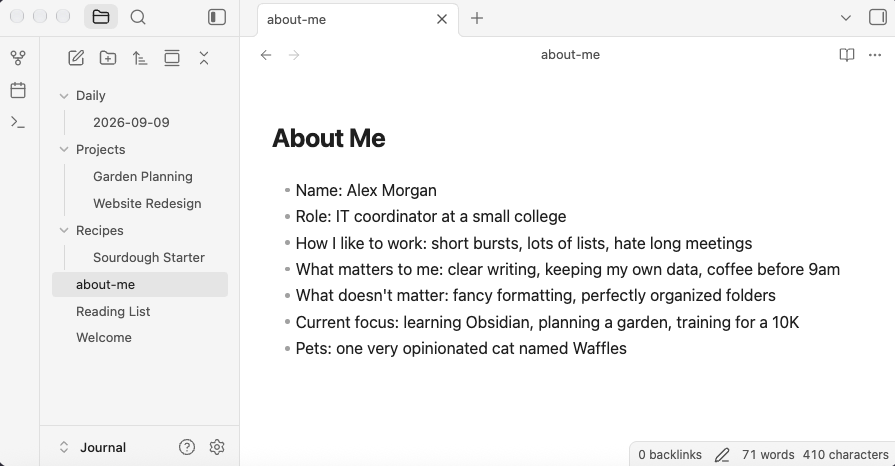Open the settings gear icon

click(217, 447)
